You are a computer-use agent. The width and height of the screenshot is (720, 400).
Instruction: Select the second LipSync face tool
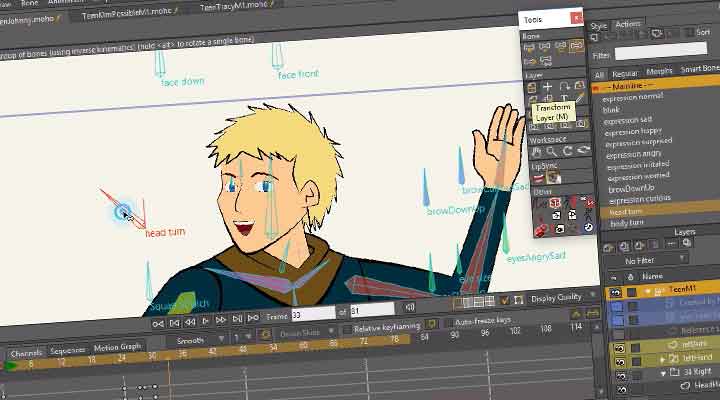[x=553, y=177]
